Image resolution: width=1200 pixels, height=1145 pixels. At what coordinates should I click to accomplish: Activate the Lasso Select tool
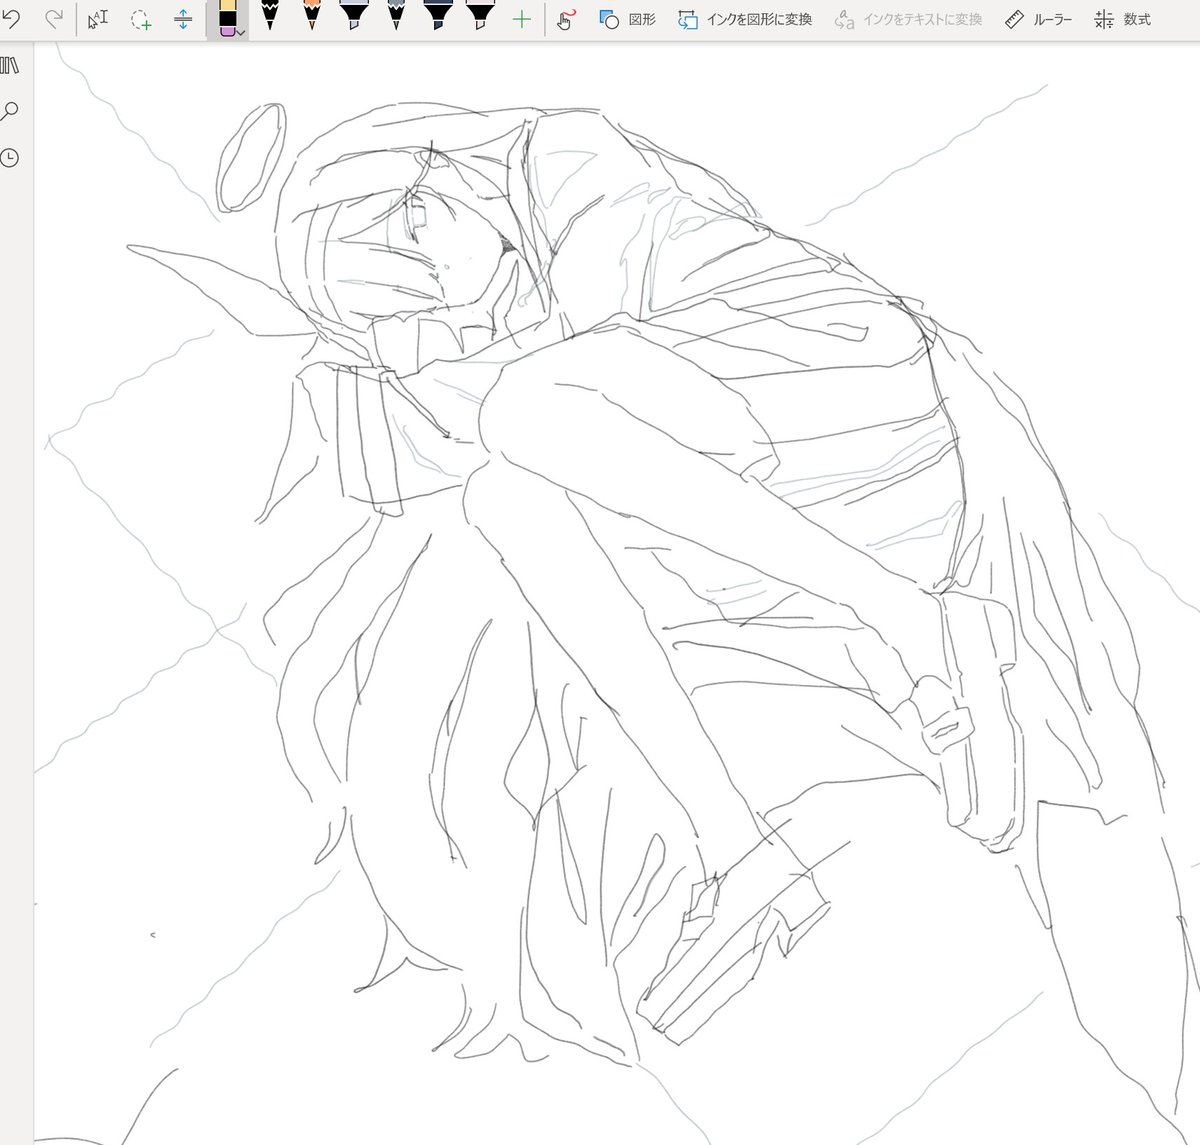point(141,19)
